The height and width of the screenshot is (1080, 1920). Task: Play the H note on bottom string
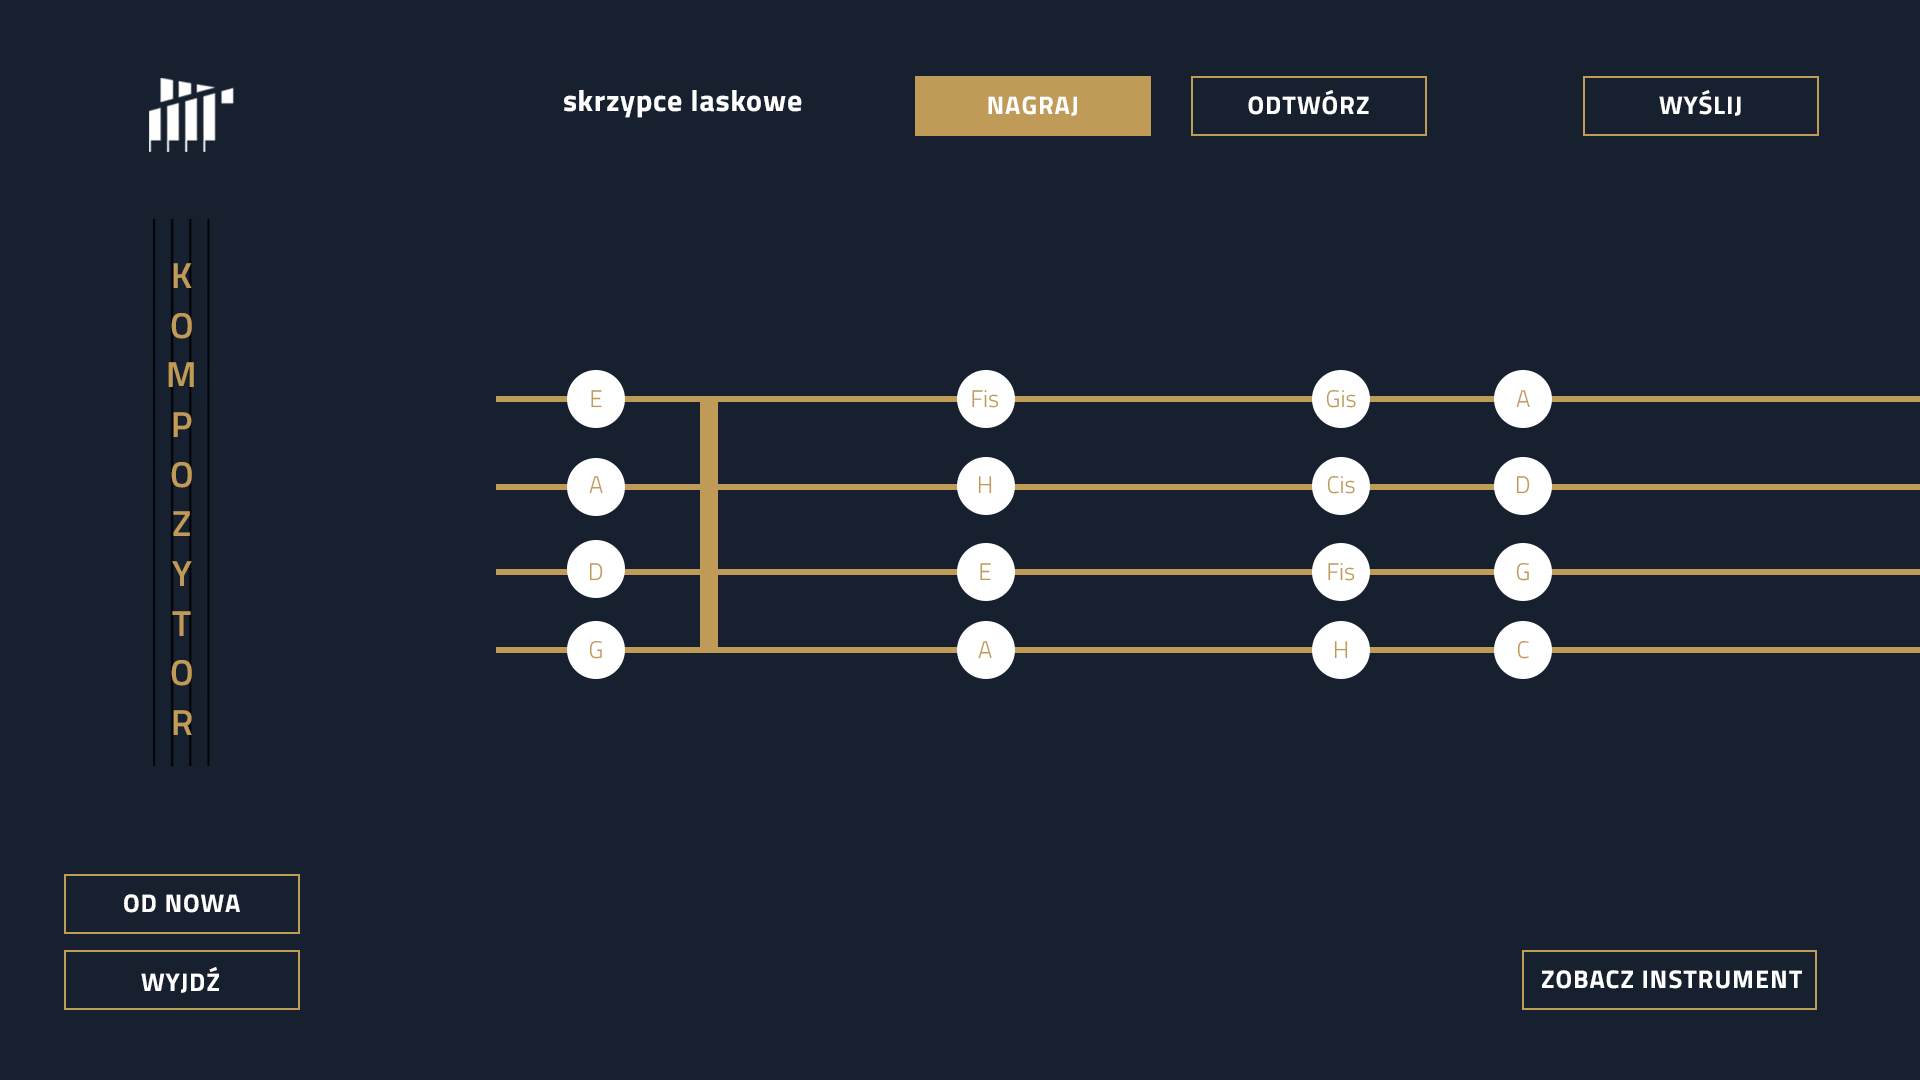pyautogui.click(x=1341, y=650)
